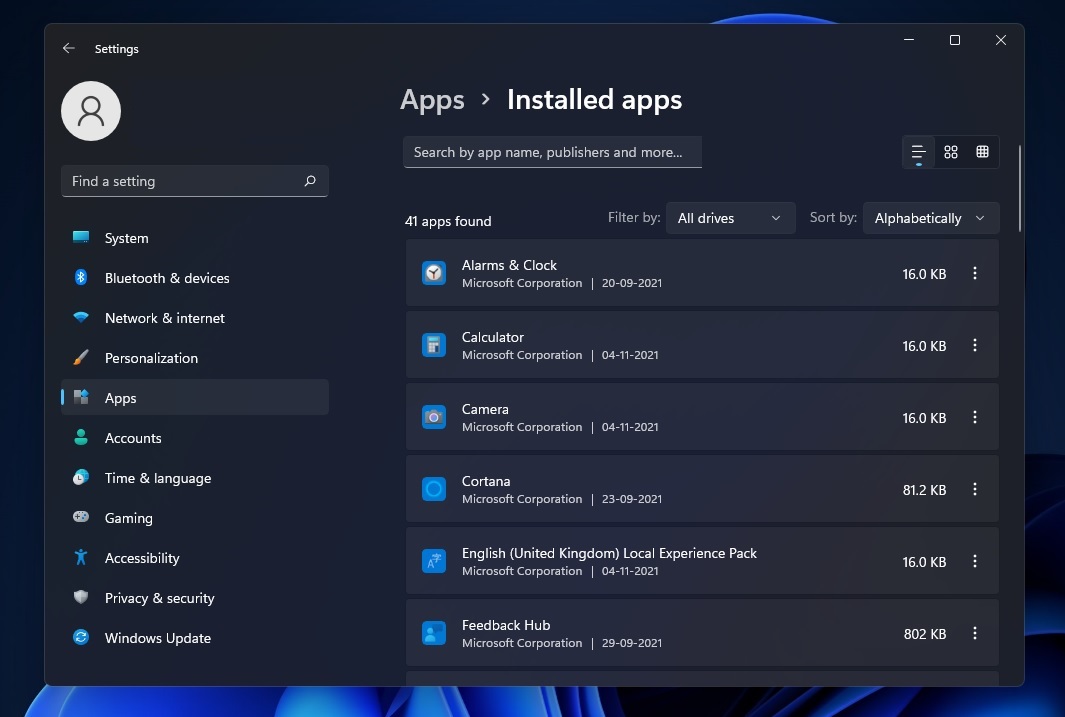This screenshot has width=1065, height=717.
Task: Navigate back using the Apps breadcrumb
Action: pos(432,100)
